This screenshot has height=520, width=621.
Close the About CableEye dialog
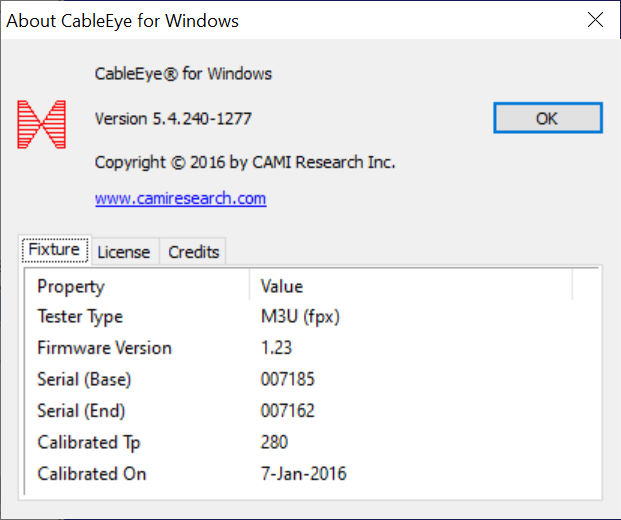(595, 20)
